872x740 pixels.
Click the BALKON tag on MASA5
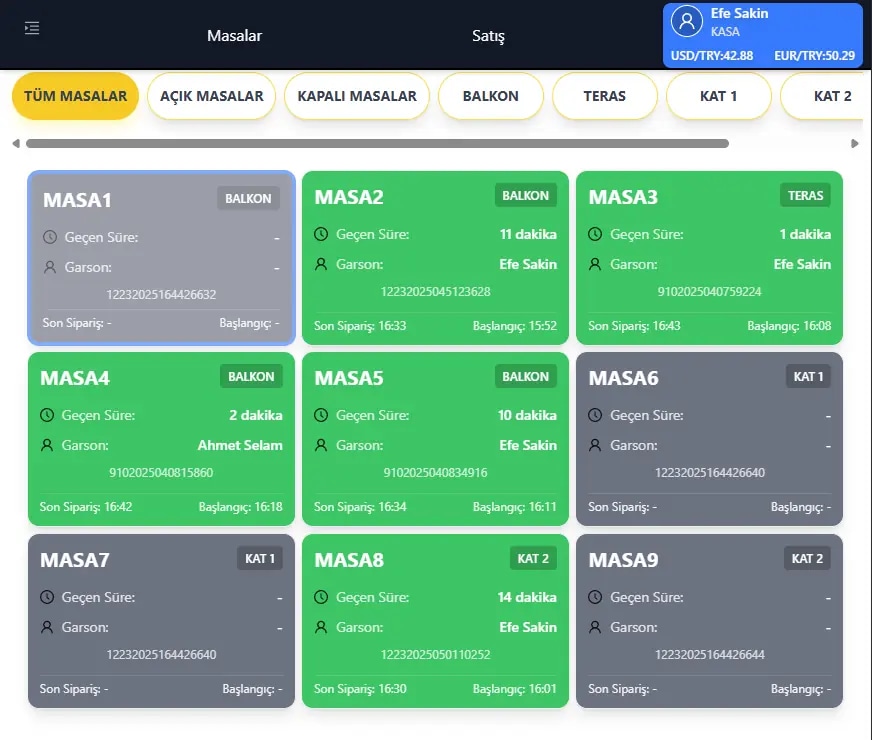[525, 377]
